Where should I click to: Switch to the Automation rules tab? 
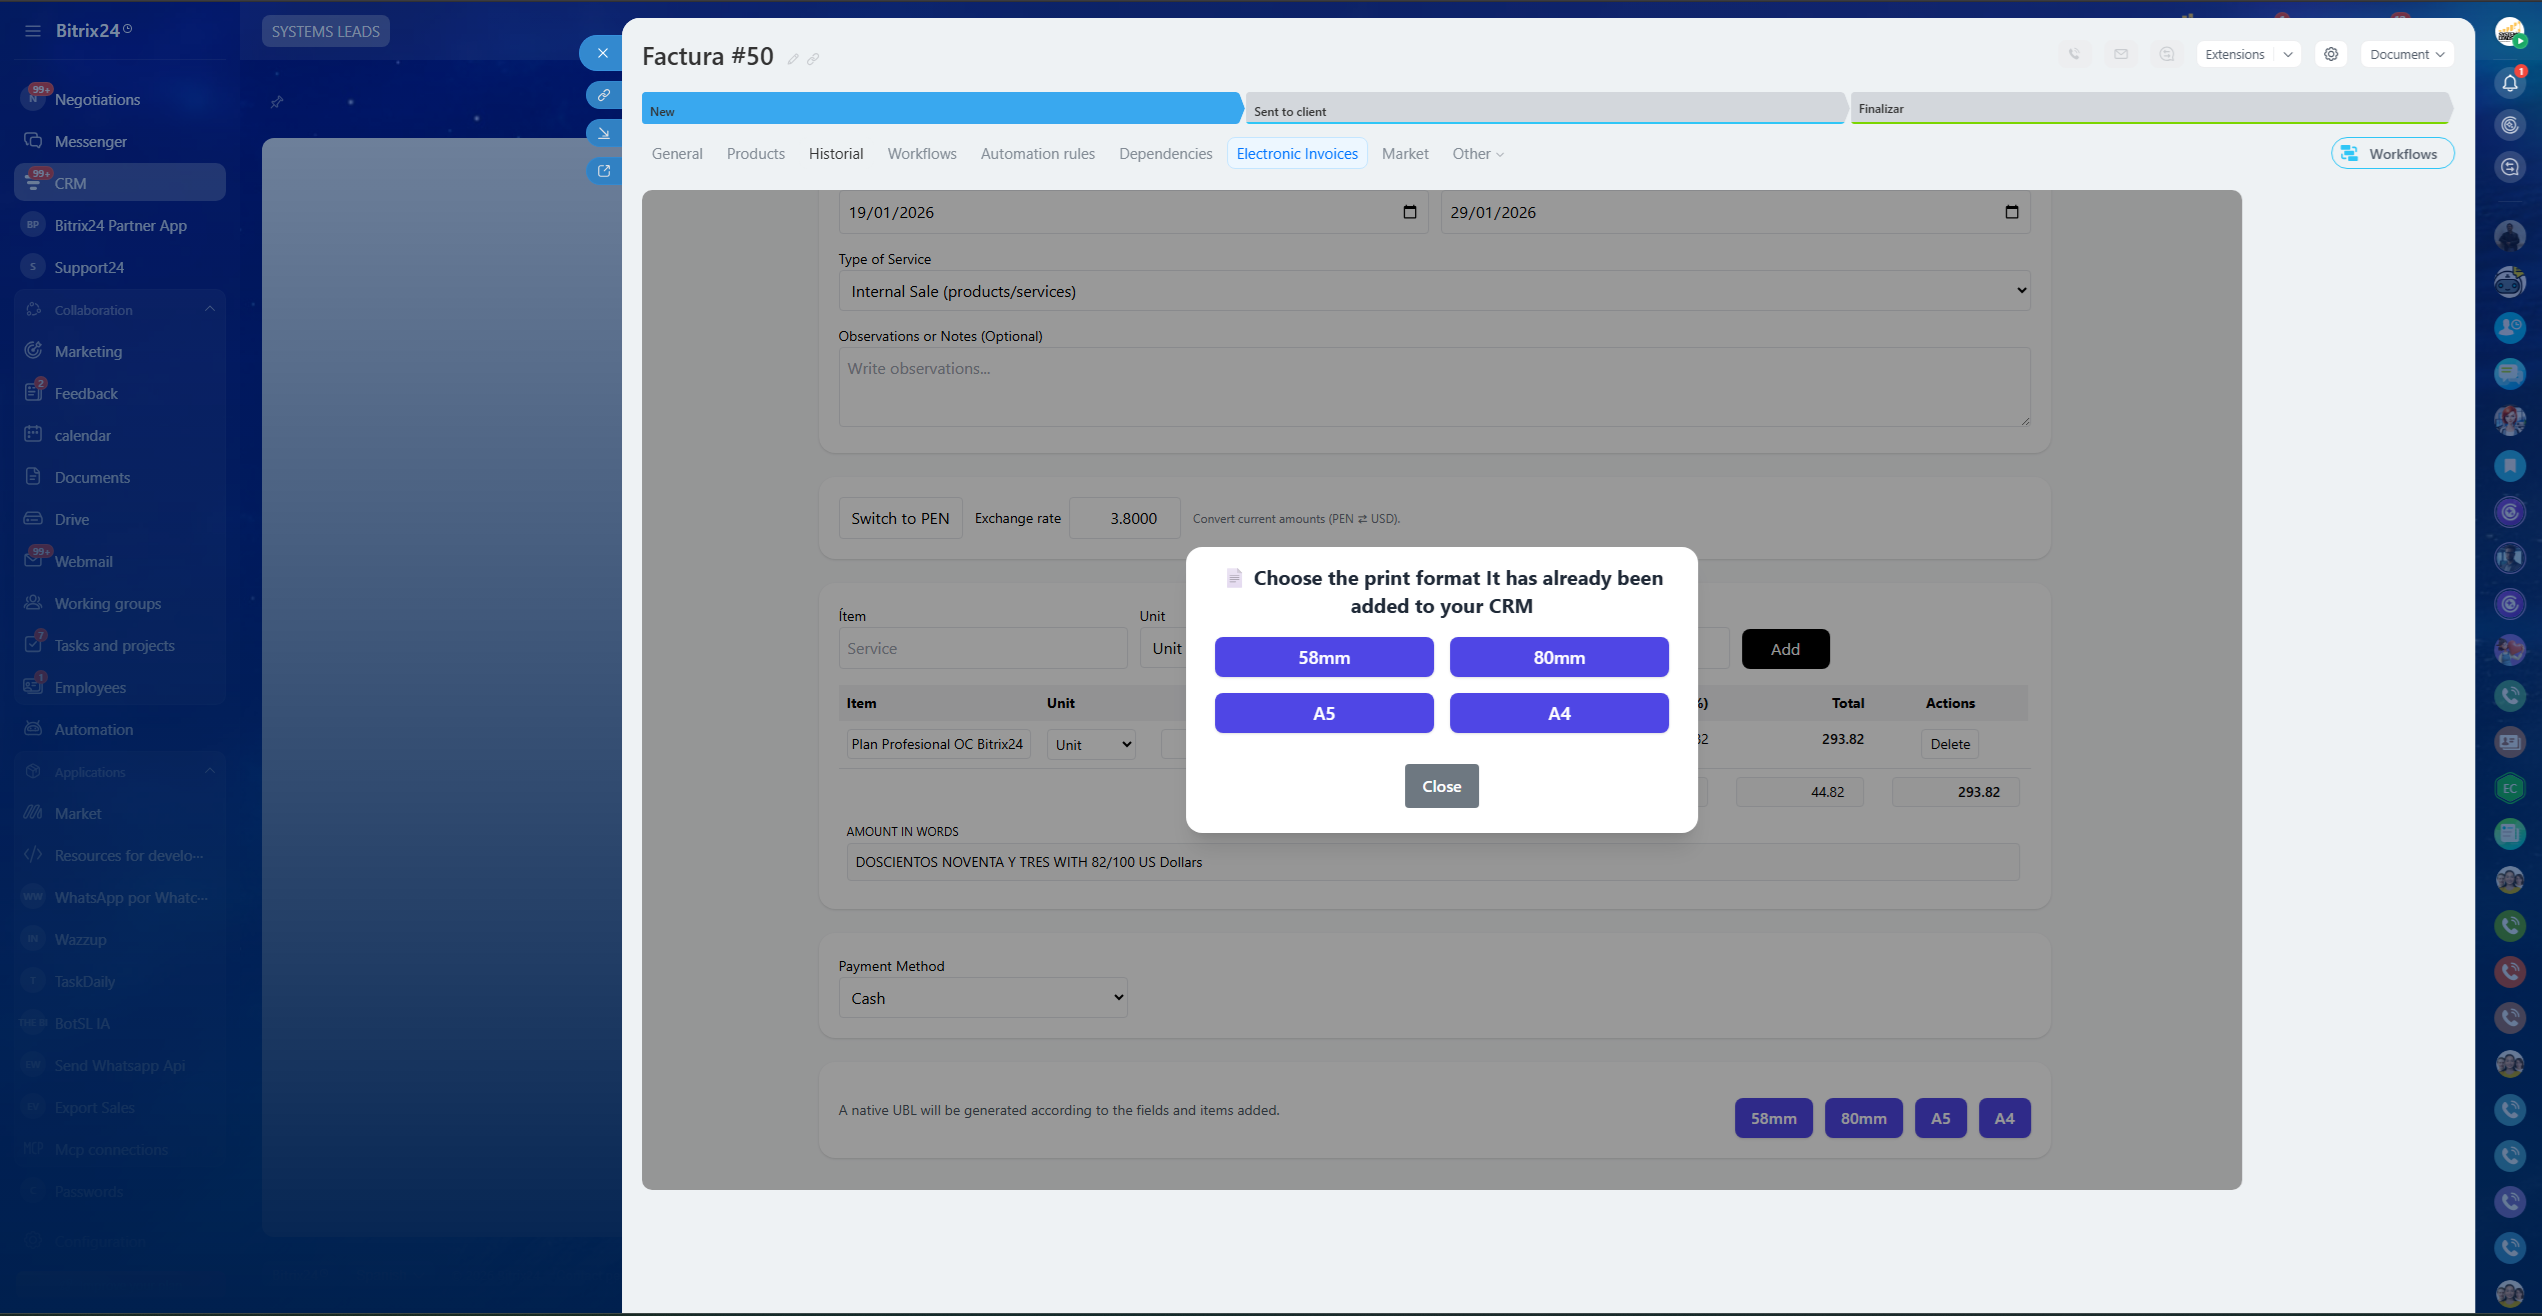point(1037,153)
